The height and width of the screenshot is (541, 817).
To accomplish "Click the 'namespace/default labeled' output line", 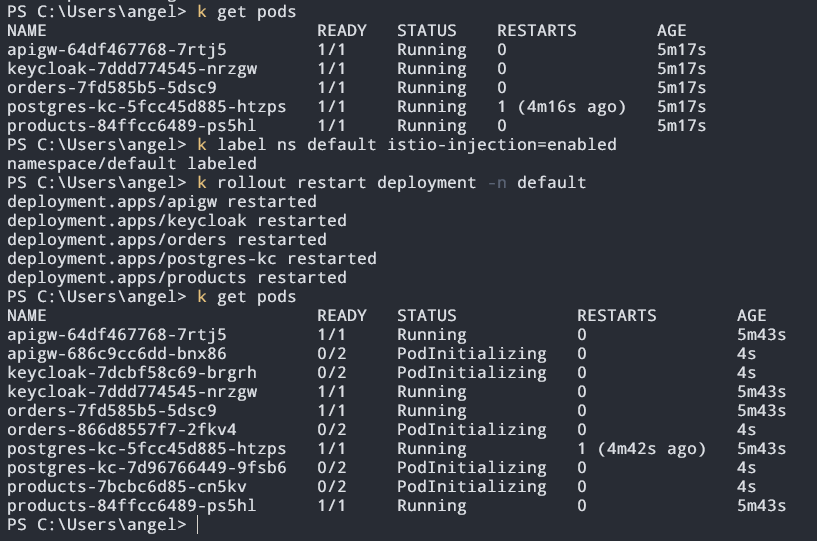I will [x=132, y=164].
